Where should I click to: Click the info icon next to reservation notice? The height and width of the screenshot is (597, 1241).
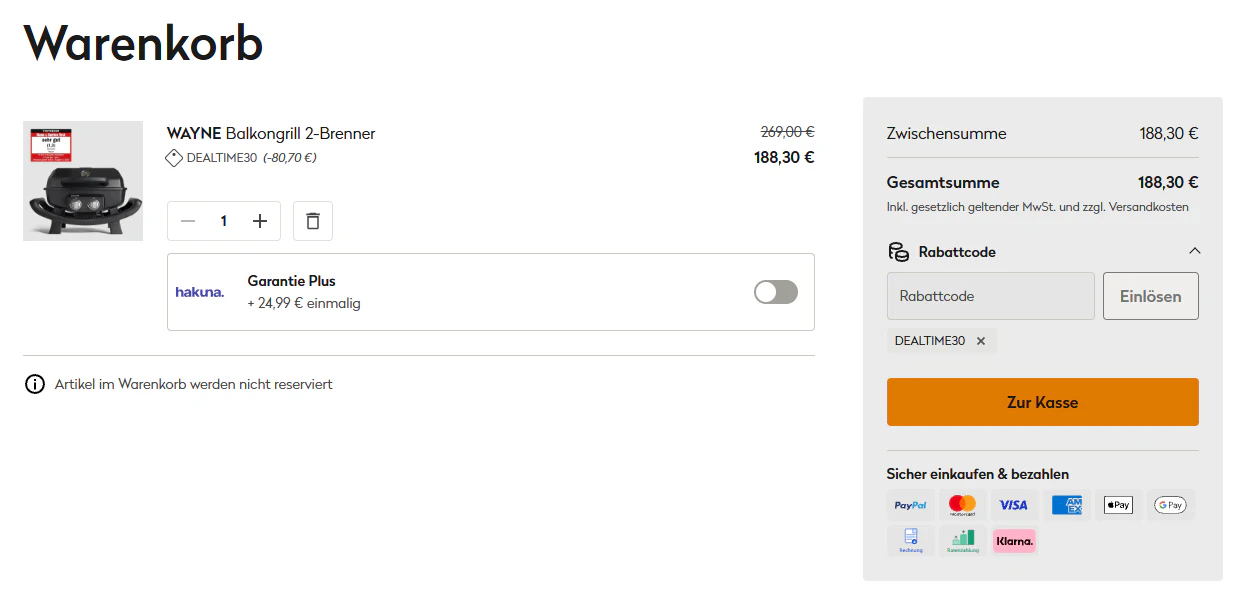[35, 384]
